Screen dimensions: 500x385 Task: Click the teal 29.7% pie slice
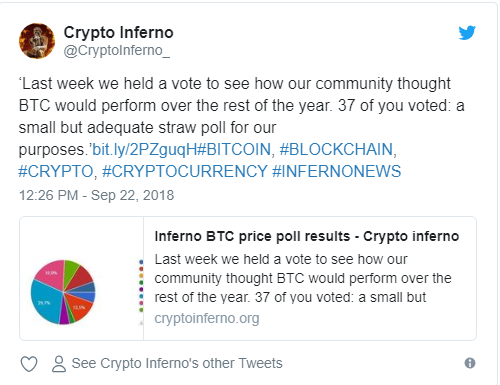(x=45, y=303)
